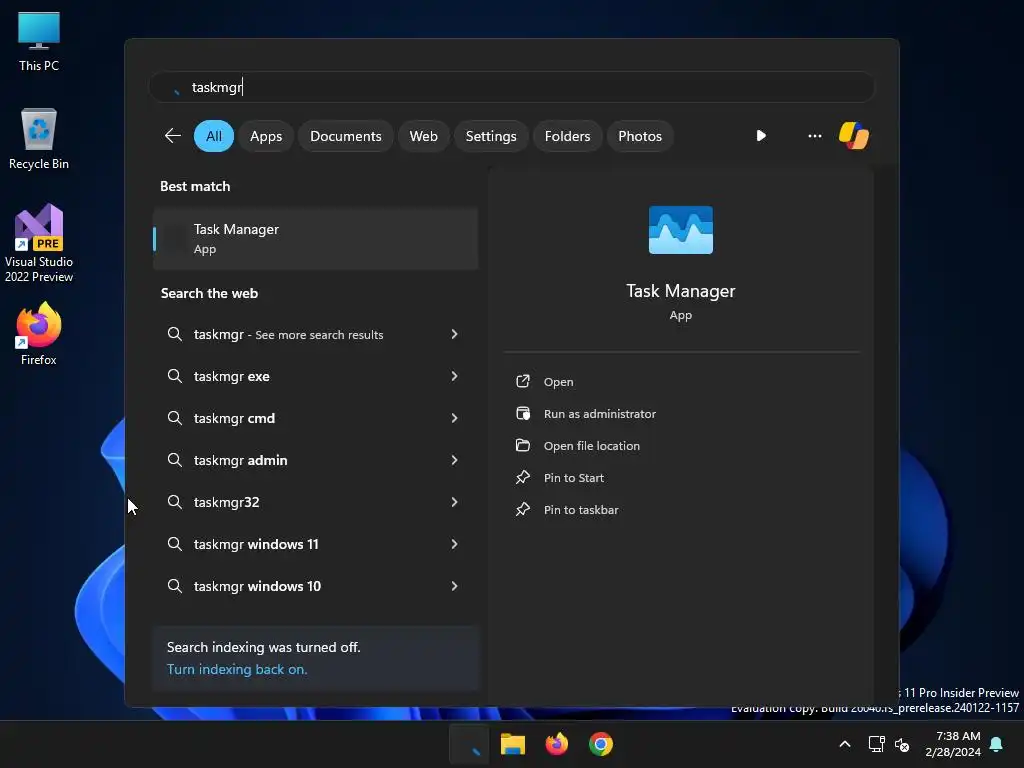This screenshot has height=768, width=1024.
Task: Launch Firefox from the taskbar
Action: (556, 744)
